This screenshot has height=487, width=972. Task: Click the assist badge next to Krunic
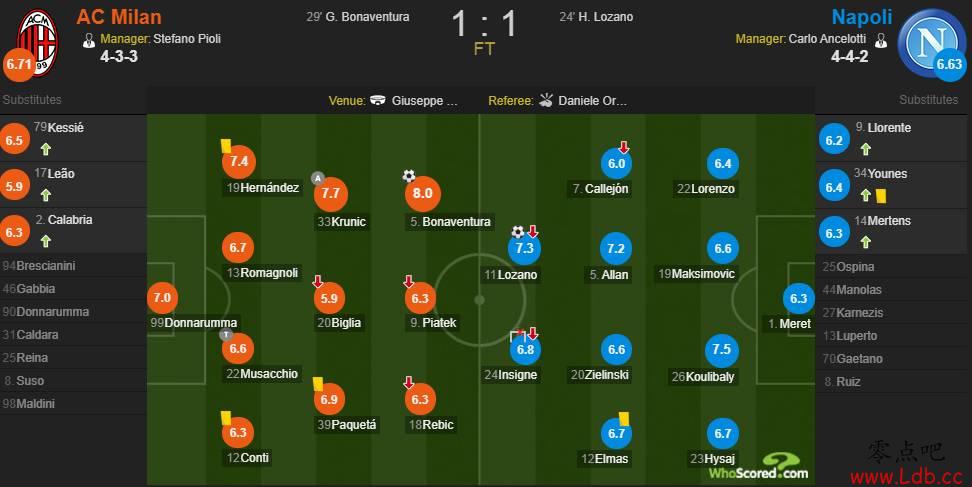pyautogui.click(x=318, y=178)
